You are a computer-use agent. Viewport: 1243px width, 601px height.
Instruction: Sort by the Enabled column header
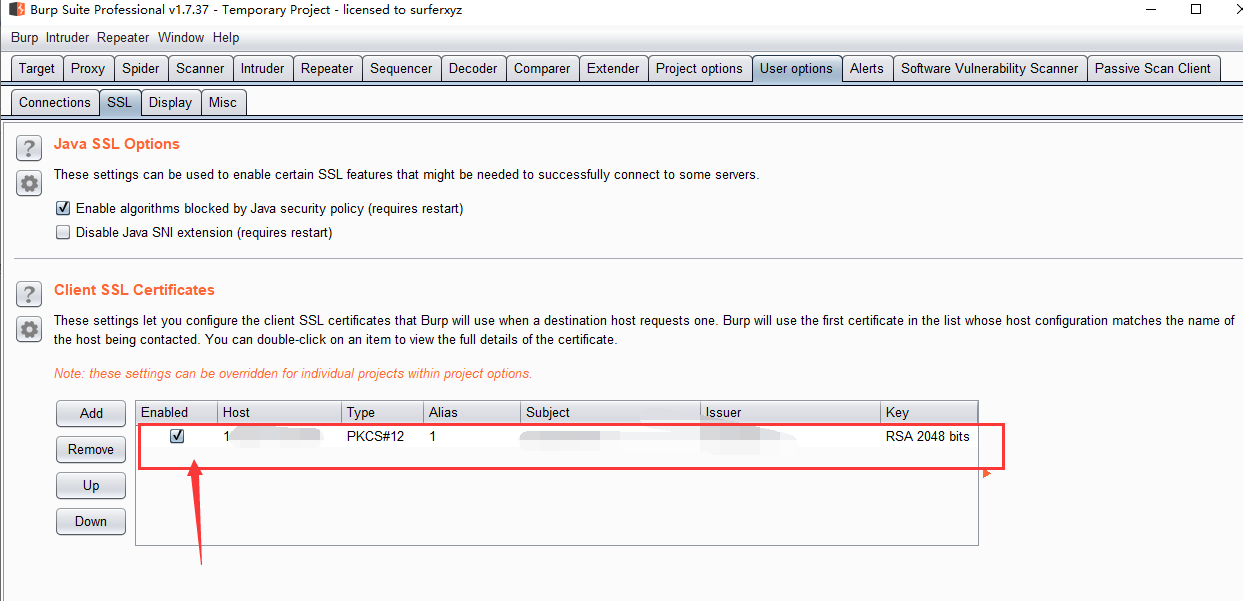(177, 412)
